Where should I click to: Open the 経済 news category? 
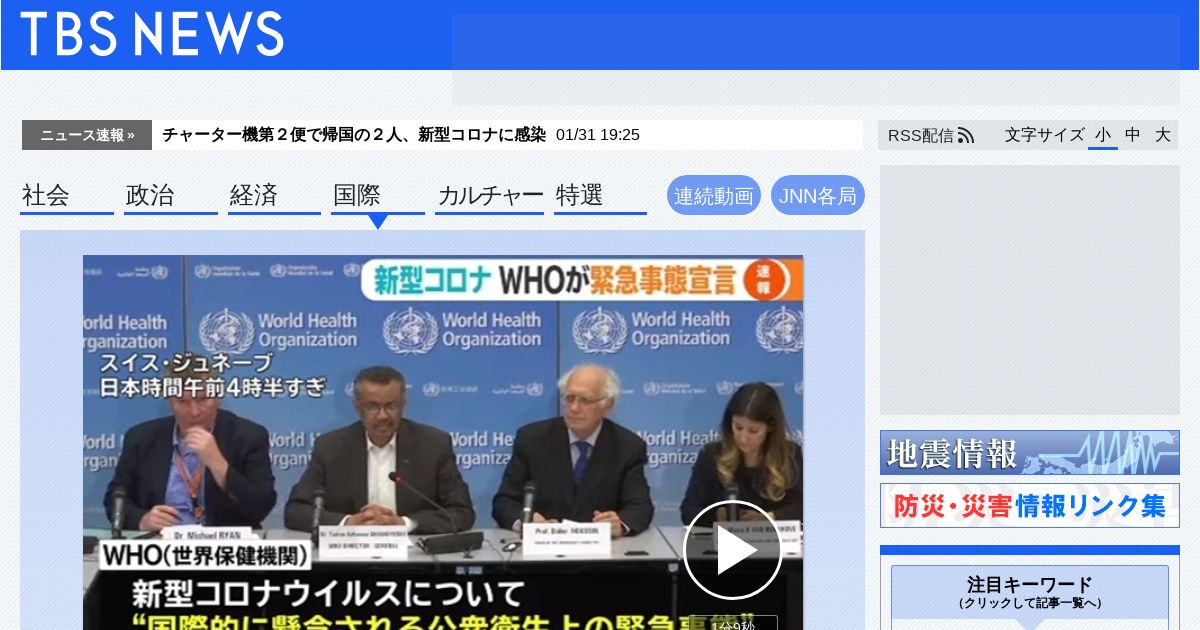pyautogui.click(x=274, y=196)
